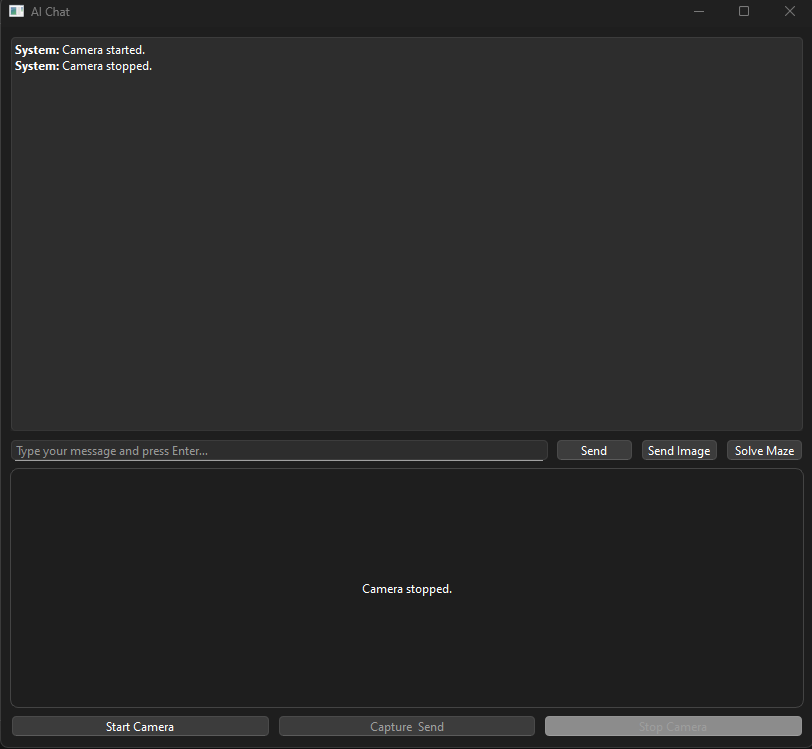Focus the "Type your message" input field
The width and height of the screenshot is (812, 749).
pos(279,451)
